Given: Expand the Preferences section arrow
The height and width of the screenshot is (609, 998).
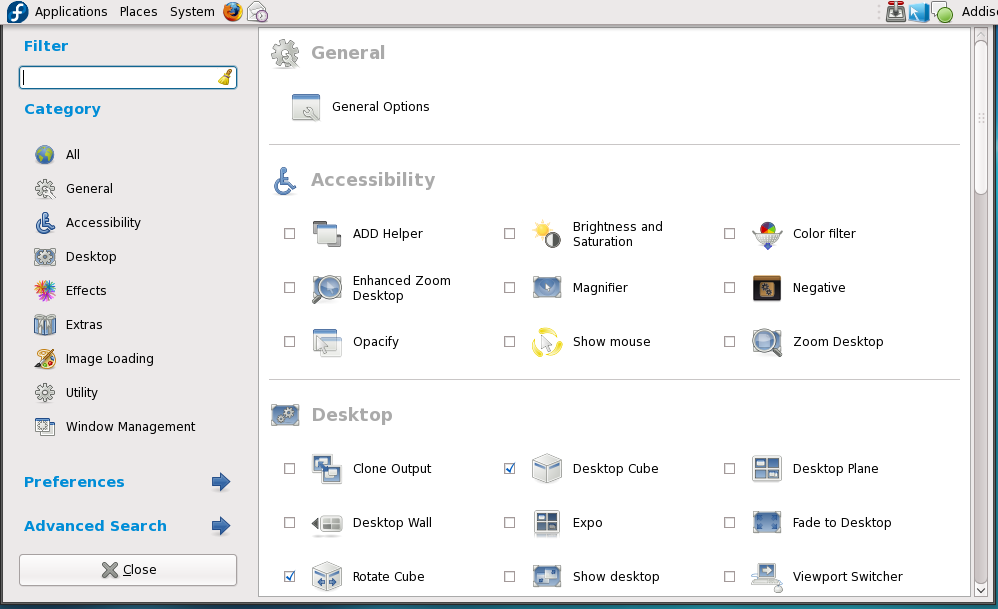Looking at the screenshot, I should tap(221, 482).
